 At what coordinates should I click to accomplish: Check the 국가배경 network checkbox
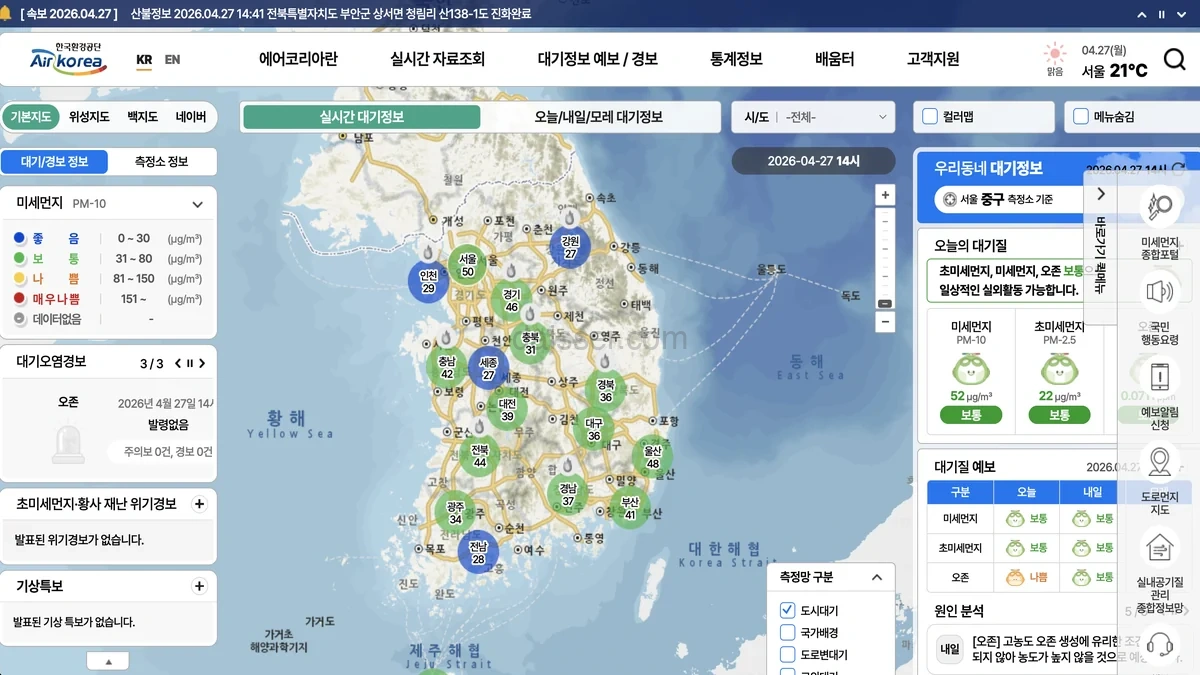(x=787, y=632)
